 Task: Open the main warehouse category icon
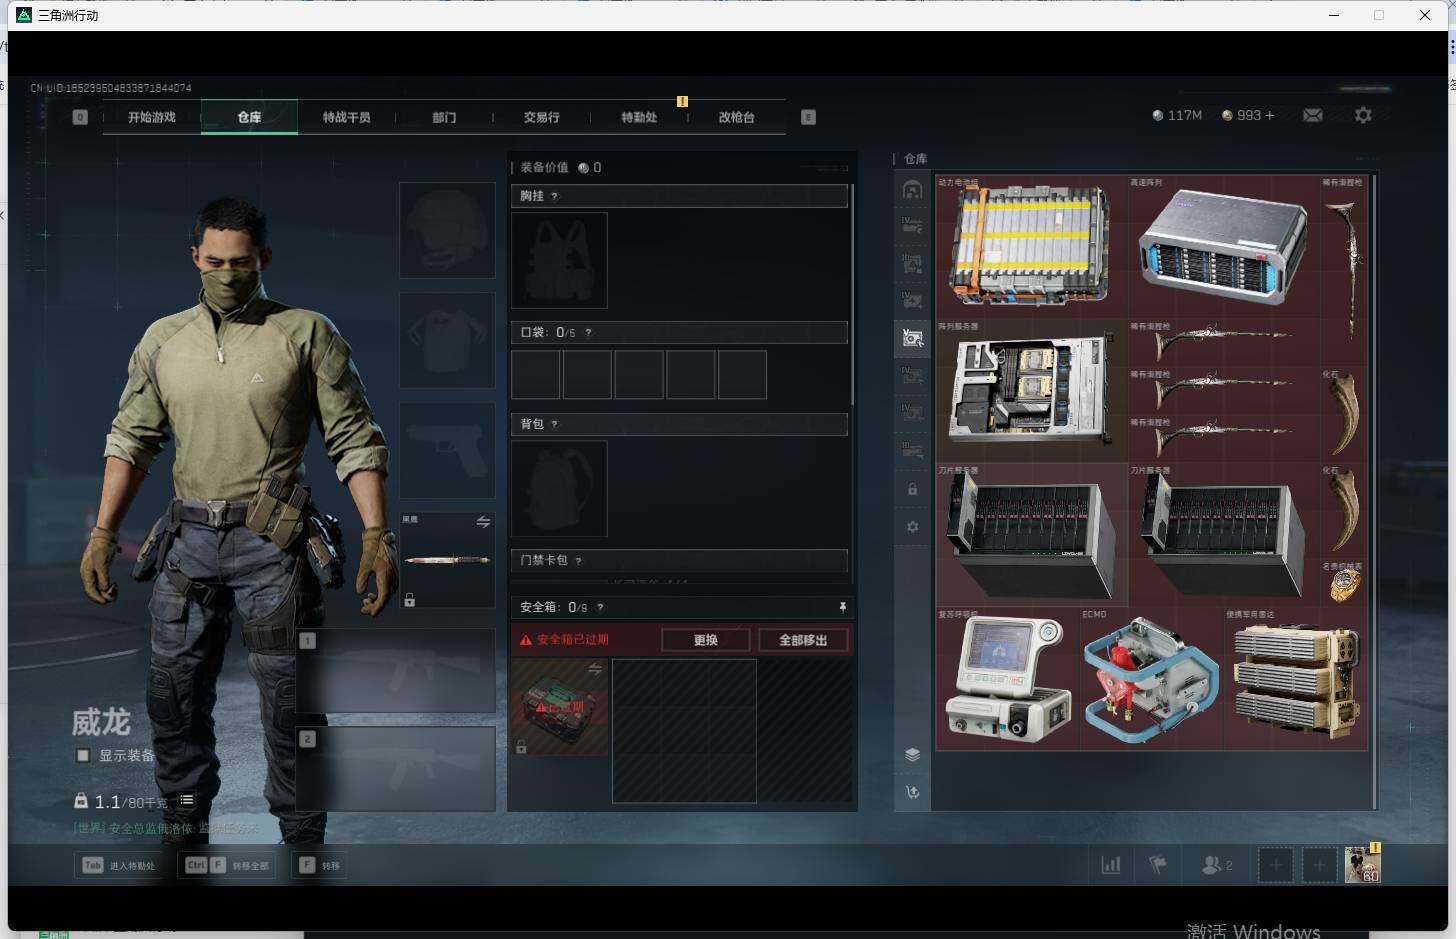912,190
